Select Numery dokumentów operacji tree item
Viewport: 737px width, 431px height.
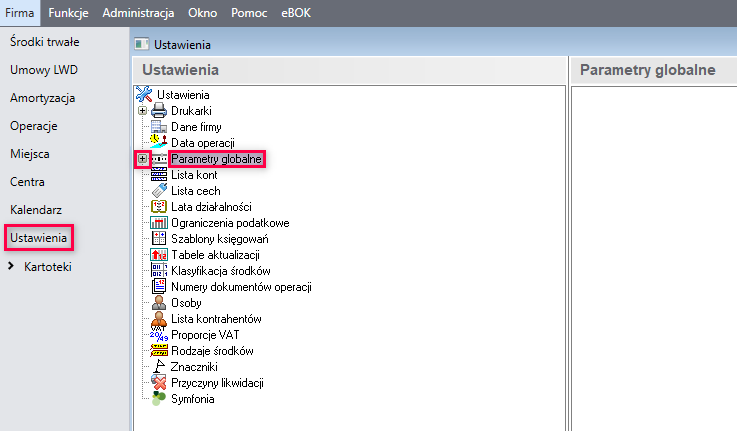click(x=241, y=287)
